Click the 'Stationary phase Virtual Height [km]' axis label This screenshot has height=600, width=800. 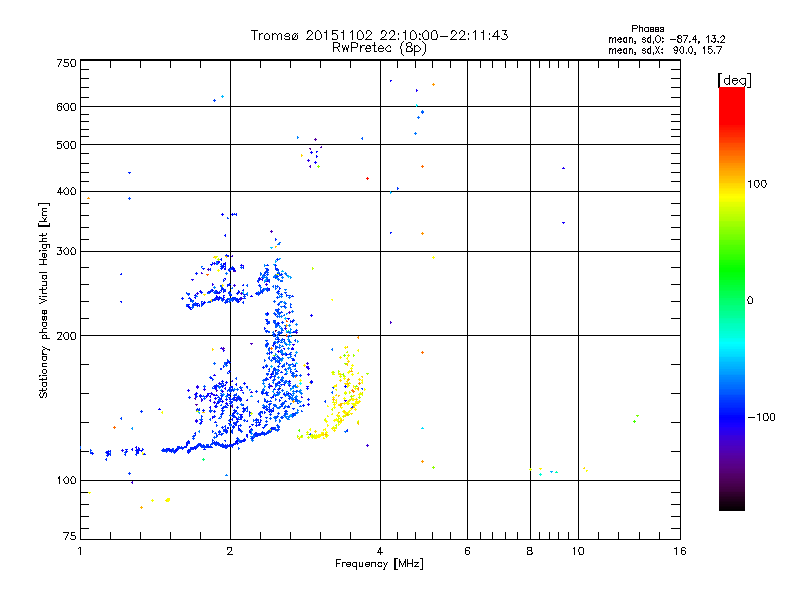coord(44,301)
